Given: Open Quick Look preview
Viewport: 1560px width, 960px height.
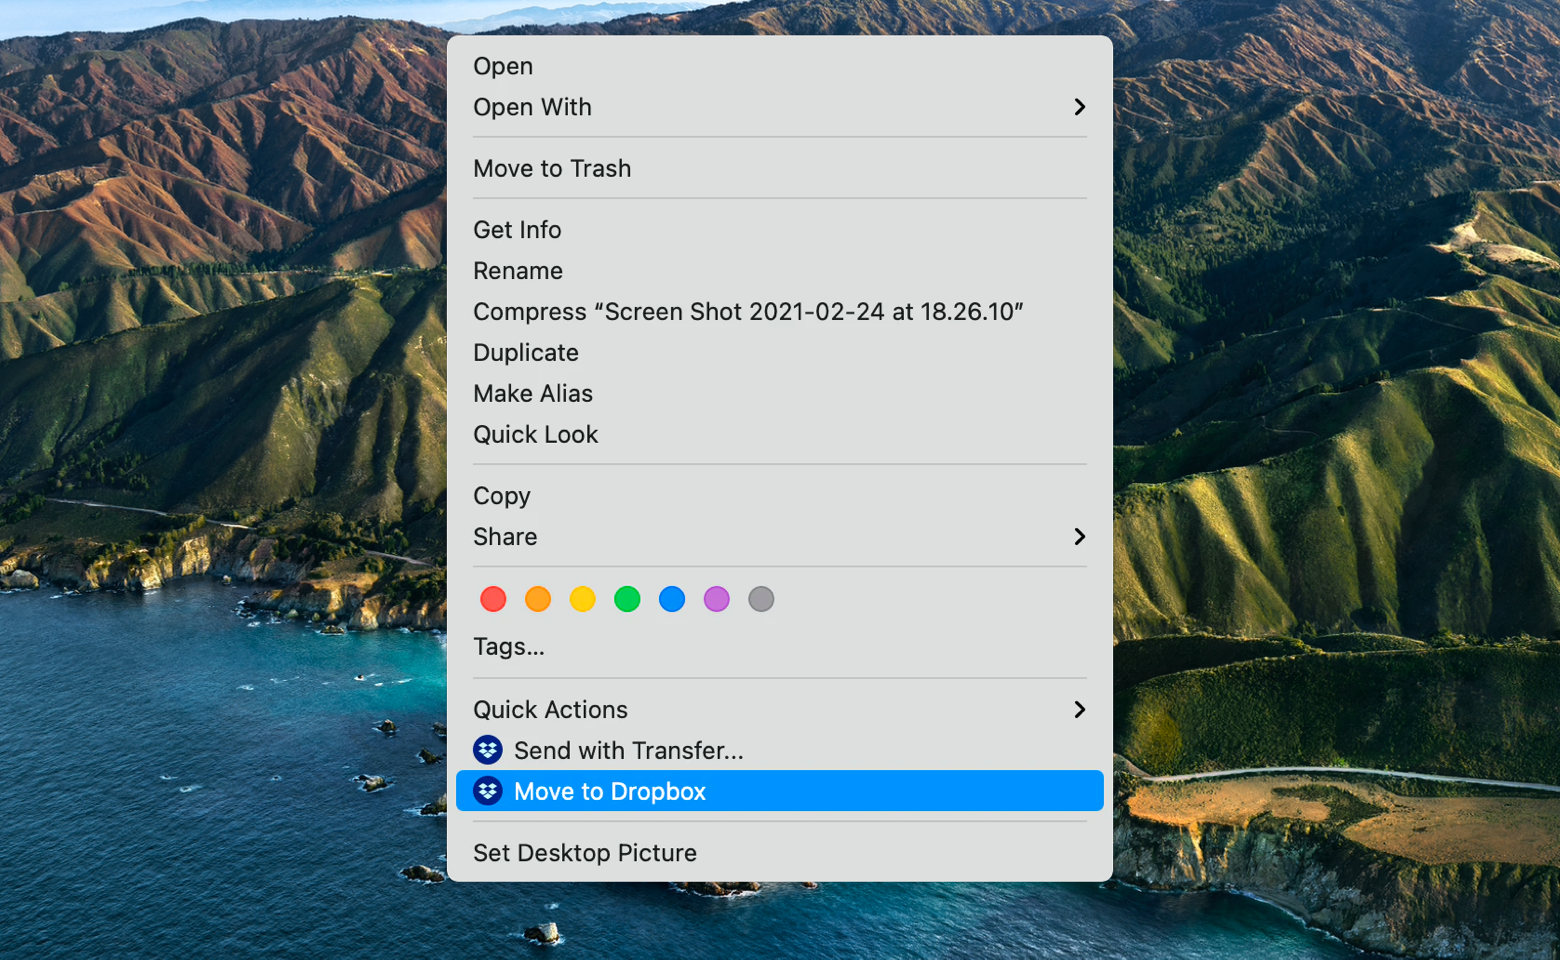Looking at the screenshot, I should coord(779,435).
